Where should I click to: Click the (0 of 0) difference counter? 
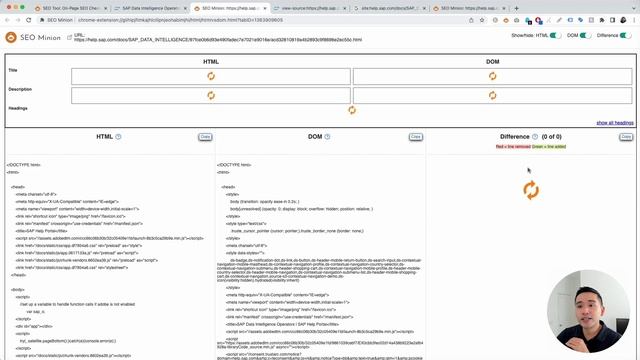551,137
